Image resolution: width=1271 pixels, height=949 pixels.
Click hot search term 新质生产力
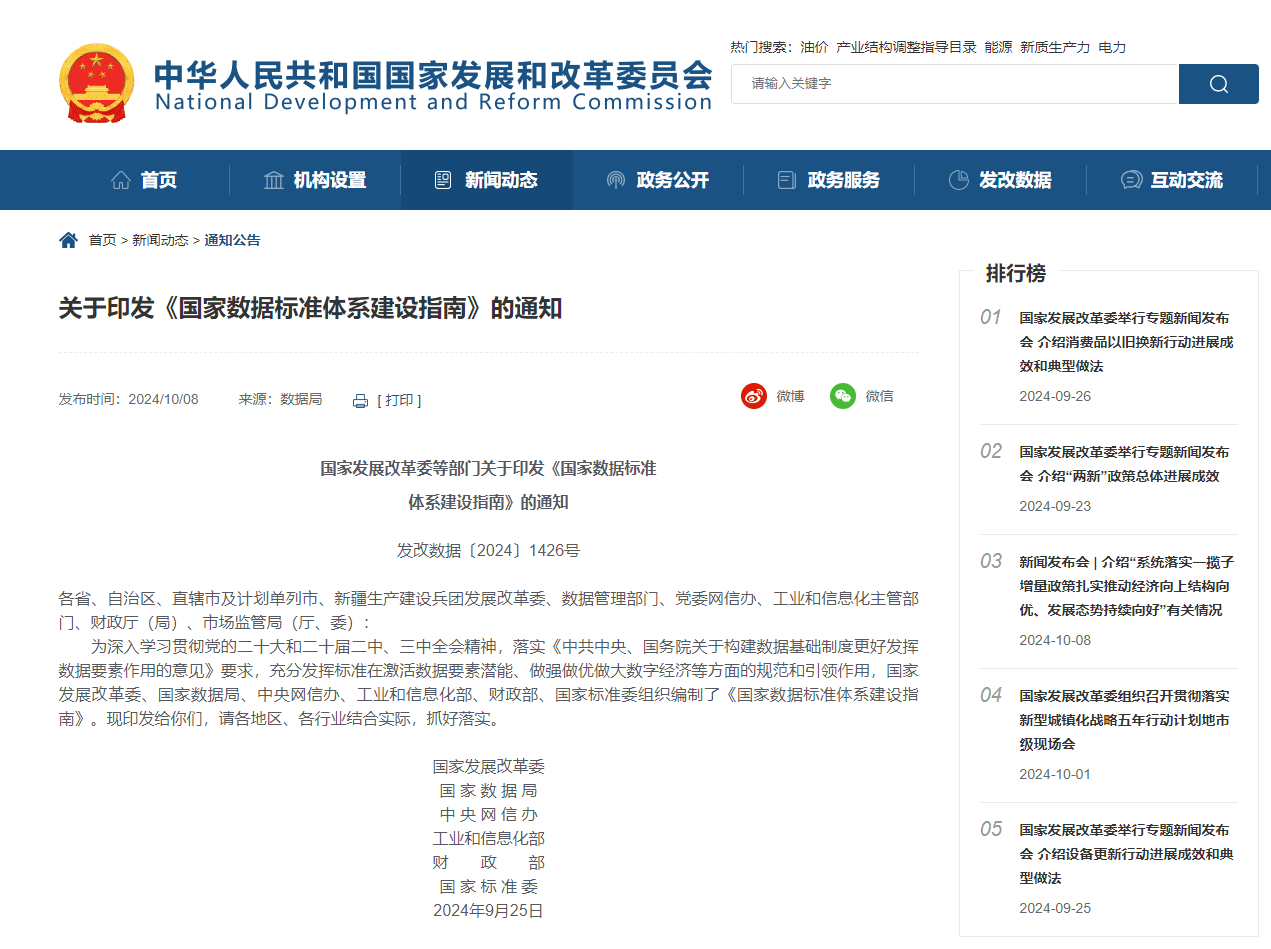(1055, 47)
